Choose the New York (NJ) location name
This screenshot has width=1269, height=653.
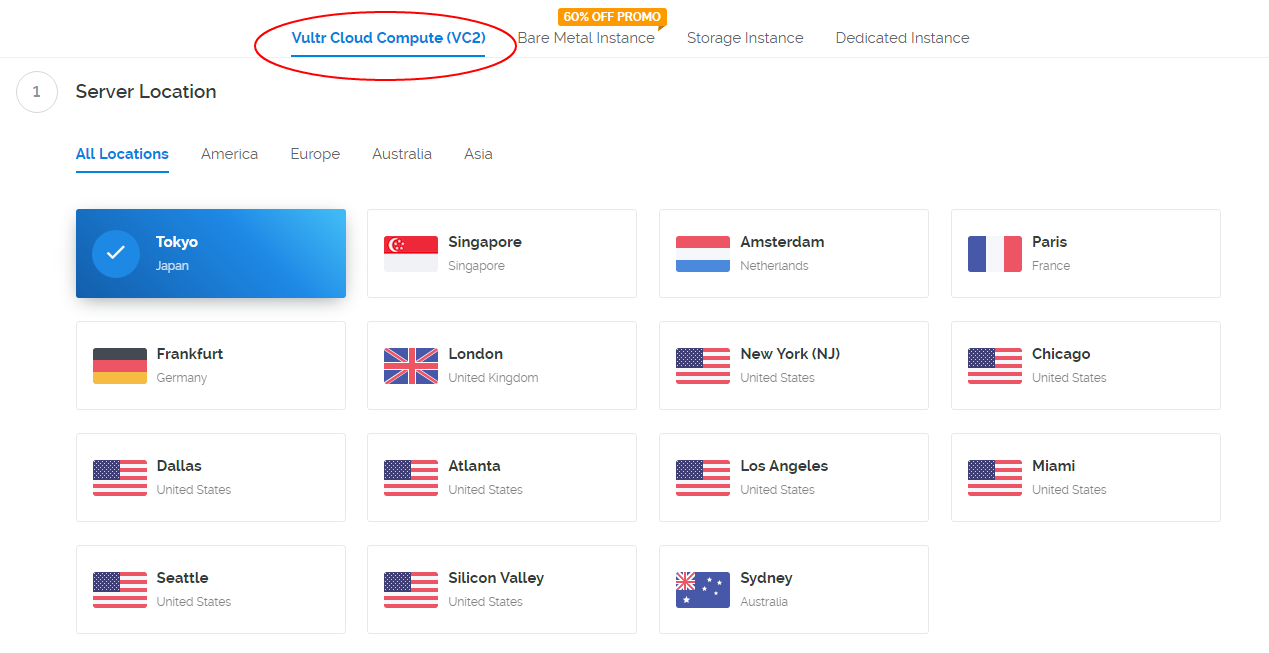[x=790, y=354]
